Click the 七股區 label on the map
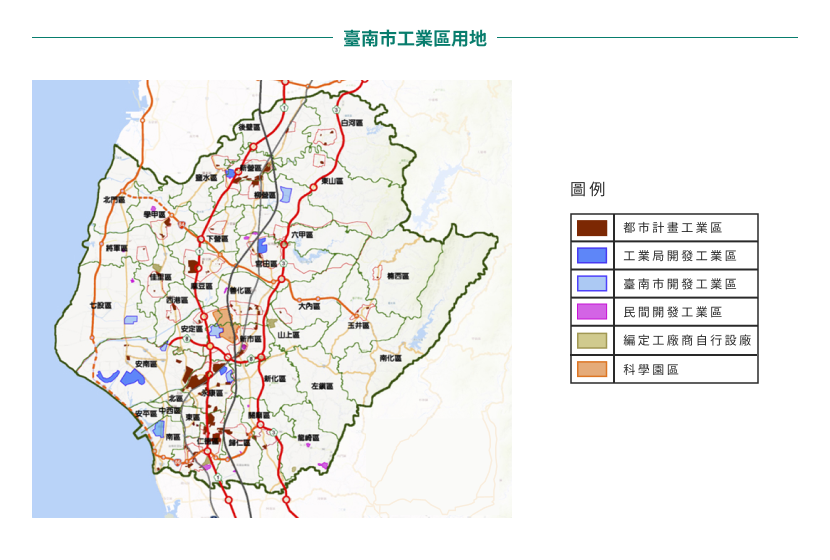The width and height of the screenshot is (830, 560). point(100,305)
